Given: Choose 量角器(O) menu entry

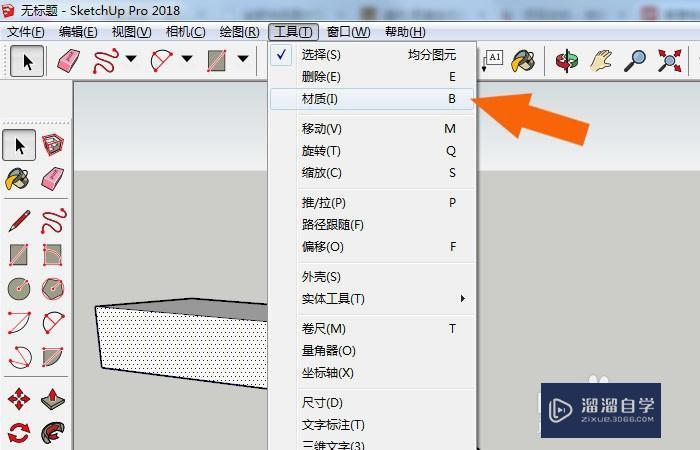Looking at the screenshot, I should pyautogui.click(x=372, y=351).
